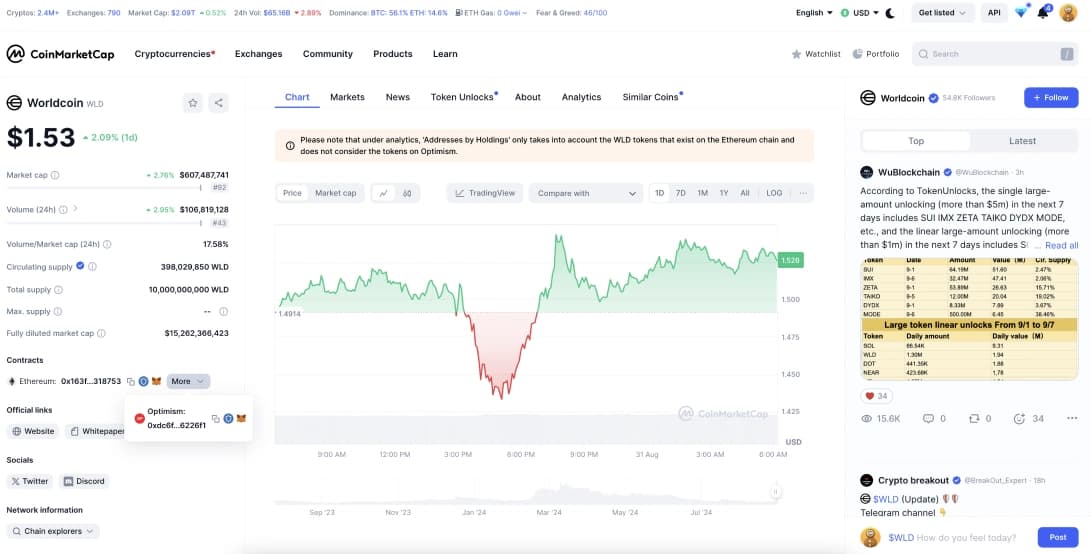
Task: Open Cryptocurrencies menu in navigation
Action: (x=175, y=54)
